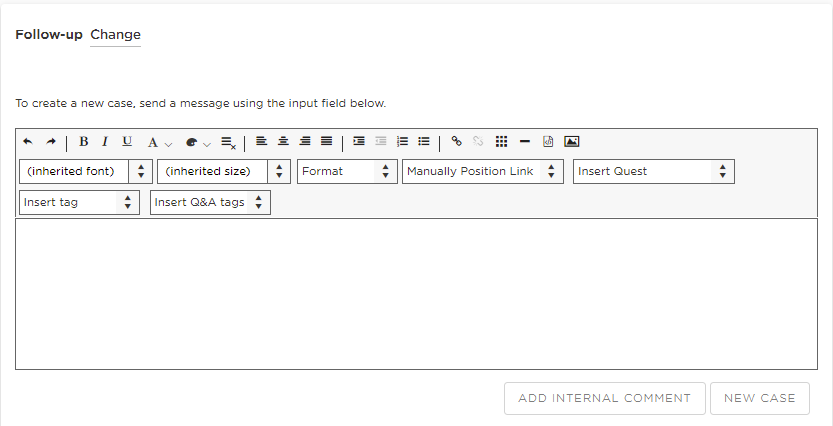Open the Insert Quest dropdown

click(x=654, y=172)
